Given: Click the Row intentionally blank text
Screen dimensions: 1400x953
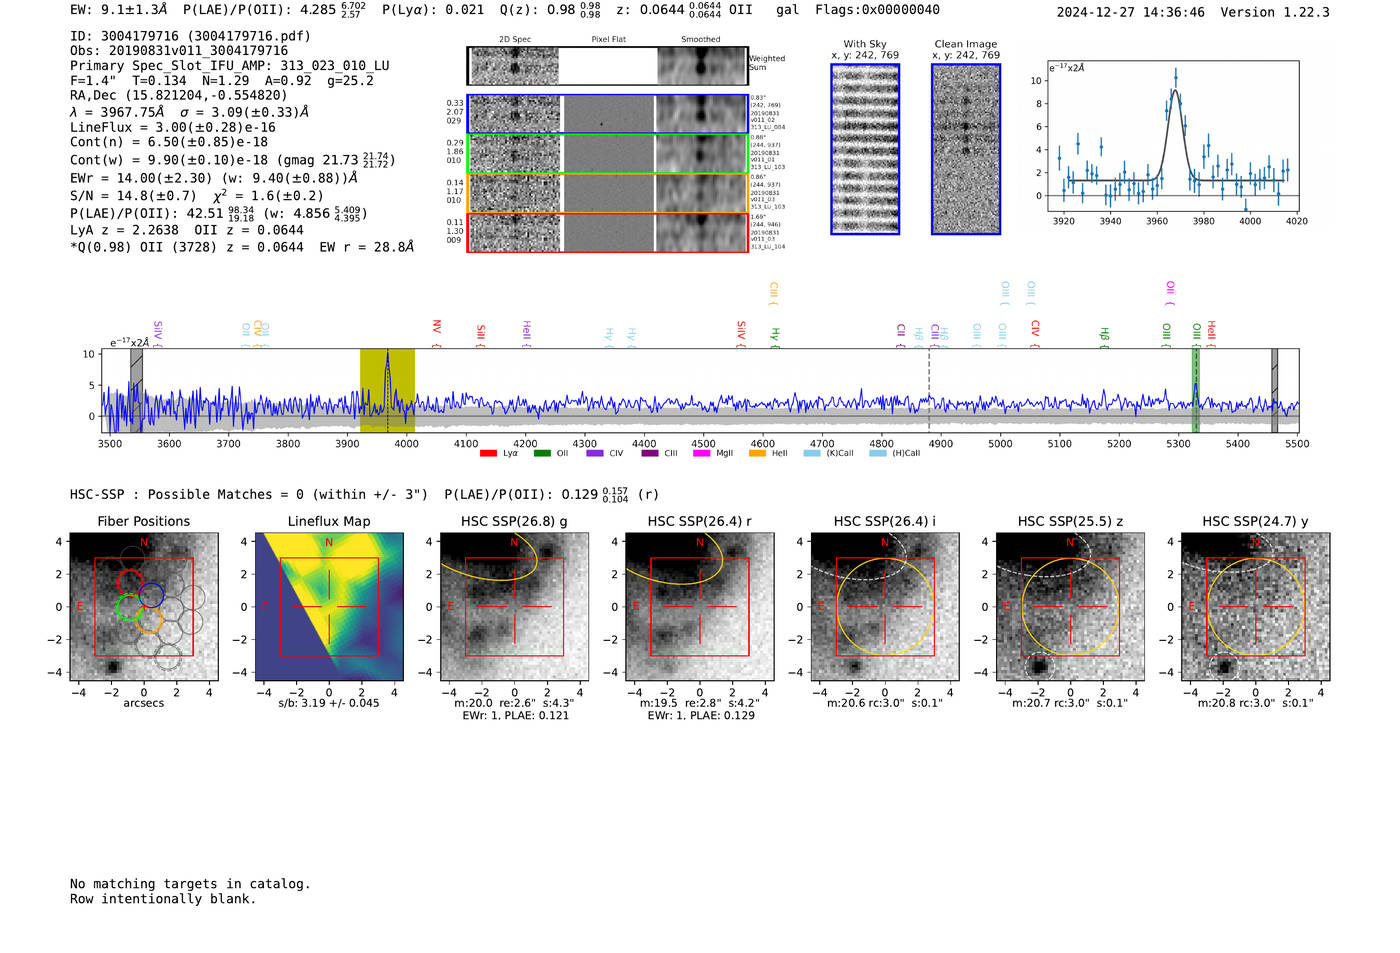Looking at the screenshot, I should (x=163, y=899).
